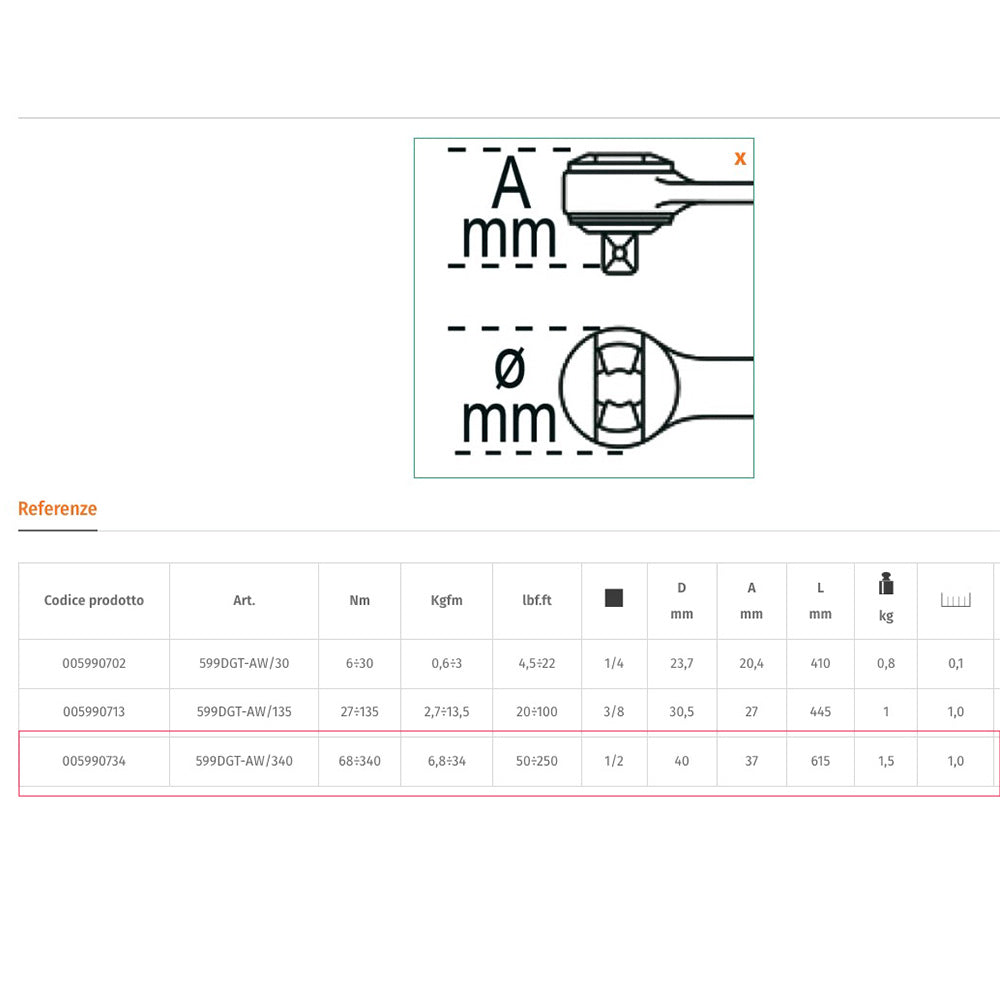The image size is (1000, 1000).
Task: Click the 410 length value
Action: [820, 663]
